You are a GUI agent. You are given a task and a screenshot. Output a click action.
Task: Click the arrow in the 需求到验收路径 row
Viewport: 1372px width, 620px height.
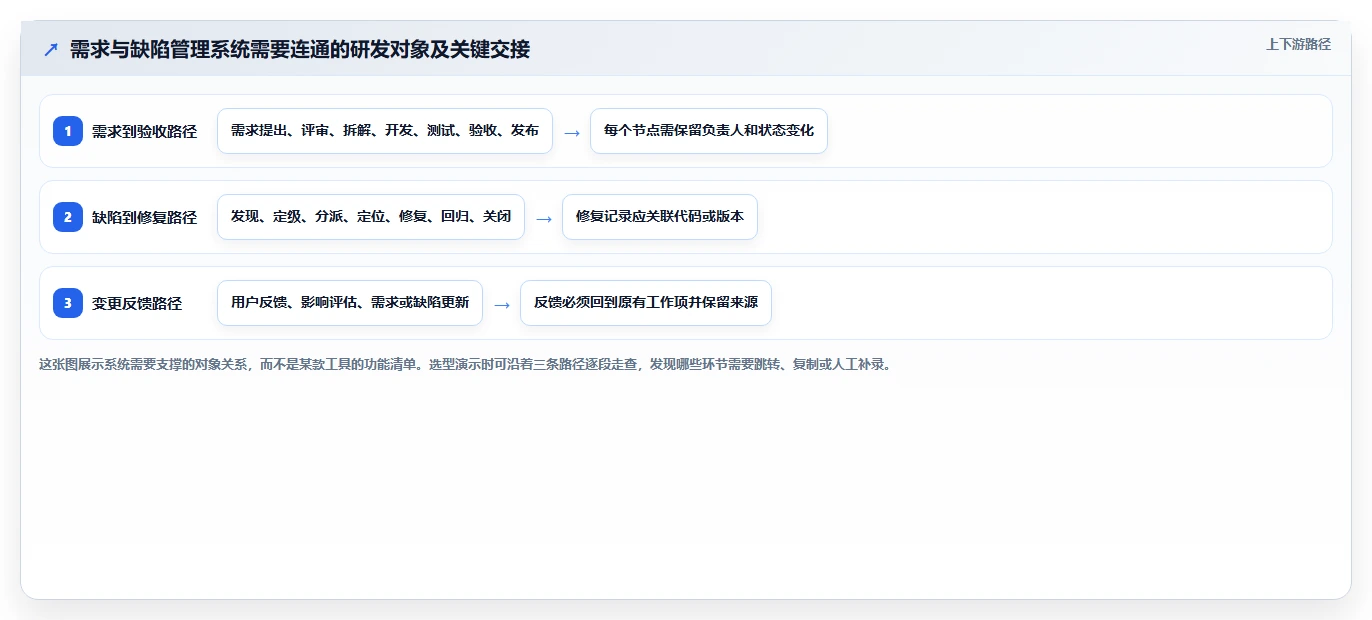pos(572,132)
